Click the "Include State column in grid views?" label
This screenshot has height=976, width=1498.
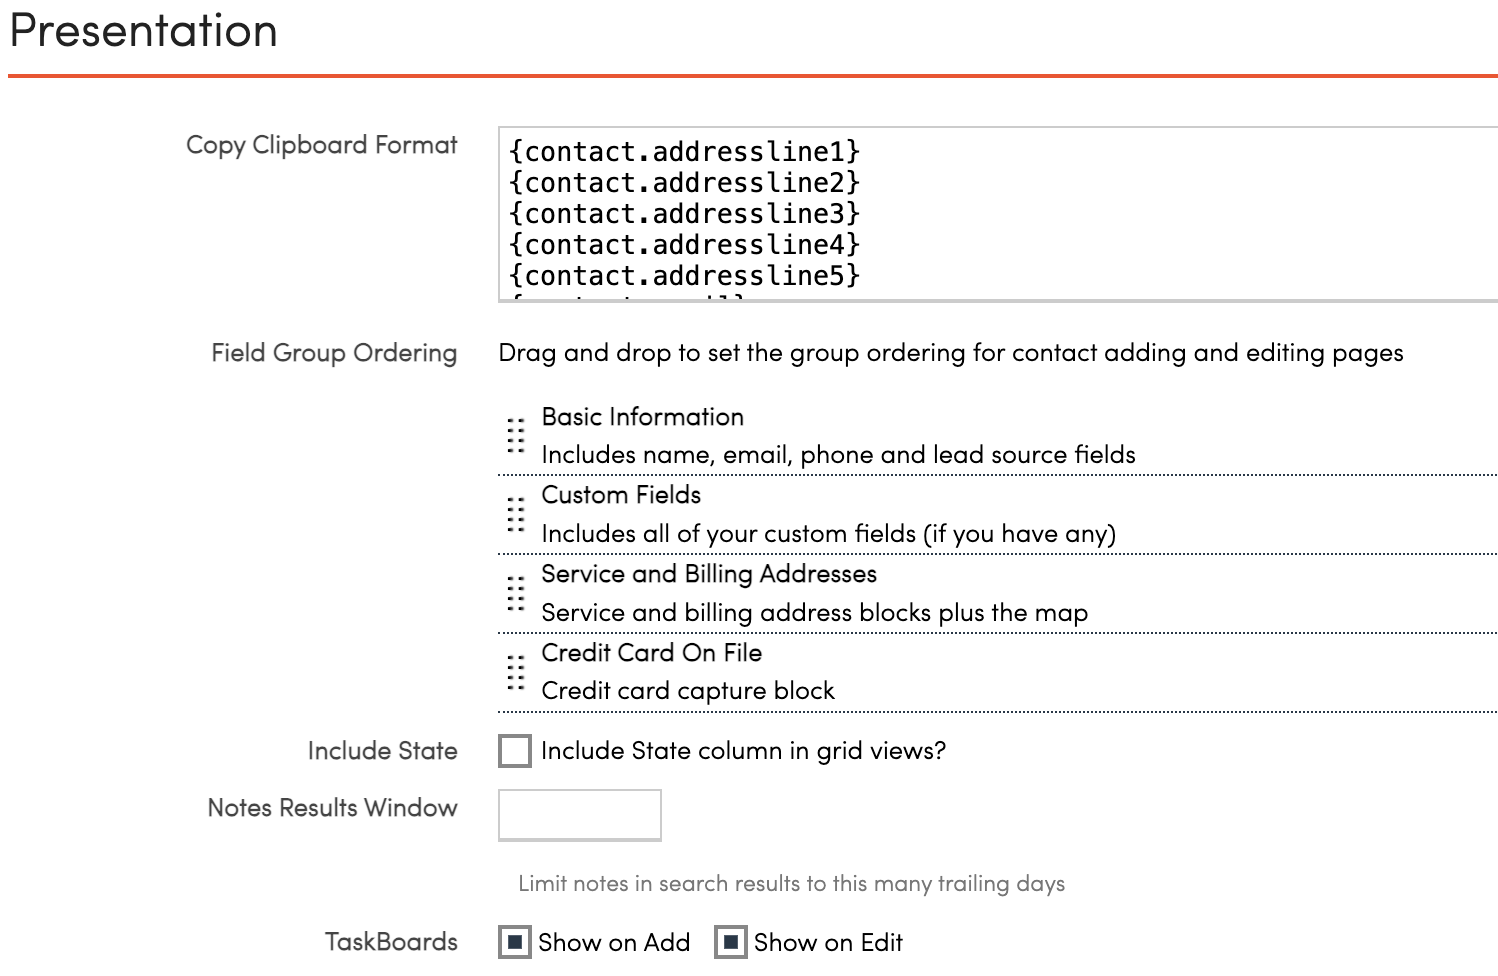pos(743,751)
